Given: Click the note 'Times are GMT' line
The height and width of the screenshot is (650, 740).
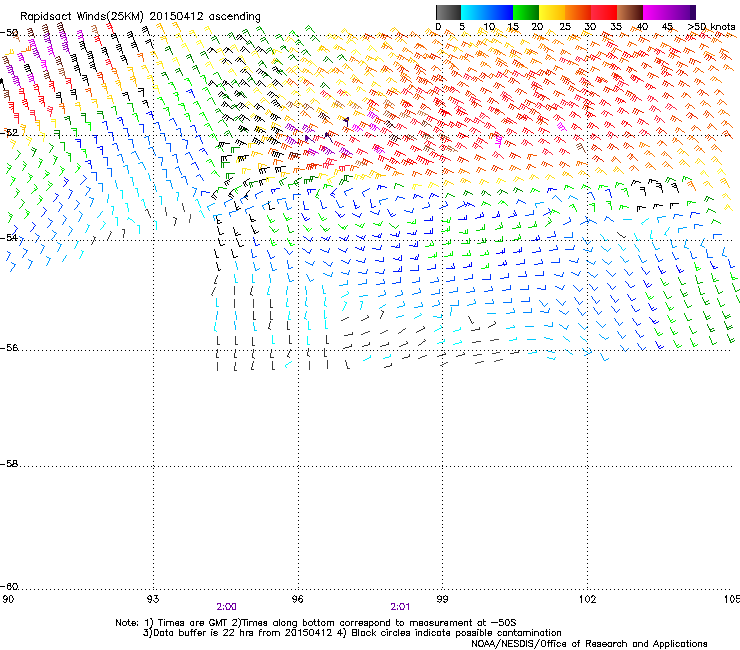Looking at the screenshot, I should click(x=316, y=623).
